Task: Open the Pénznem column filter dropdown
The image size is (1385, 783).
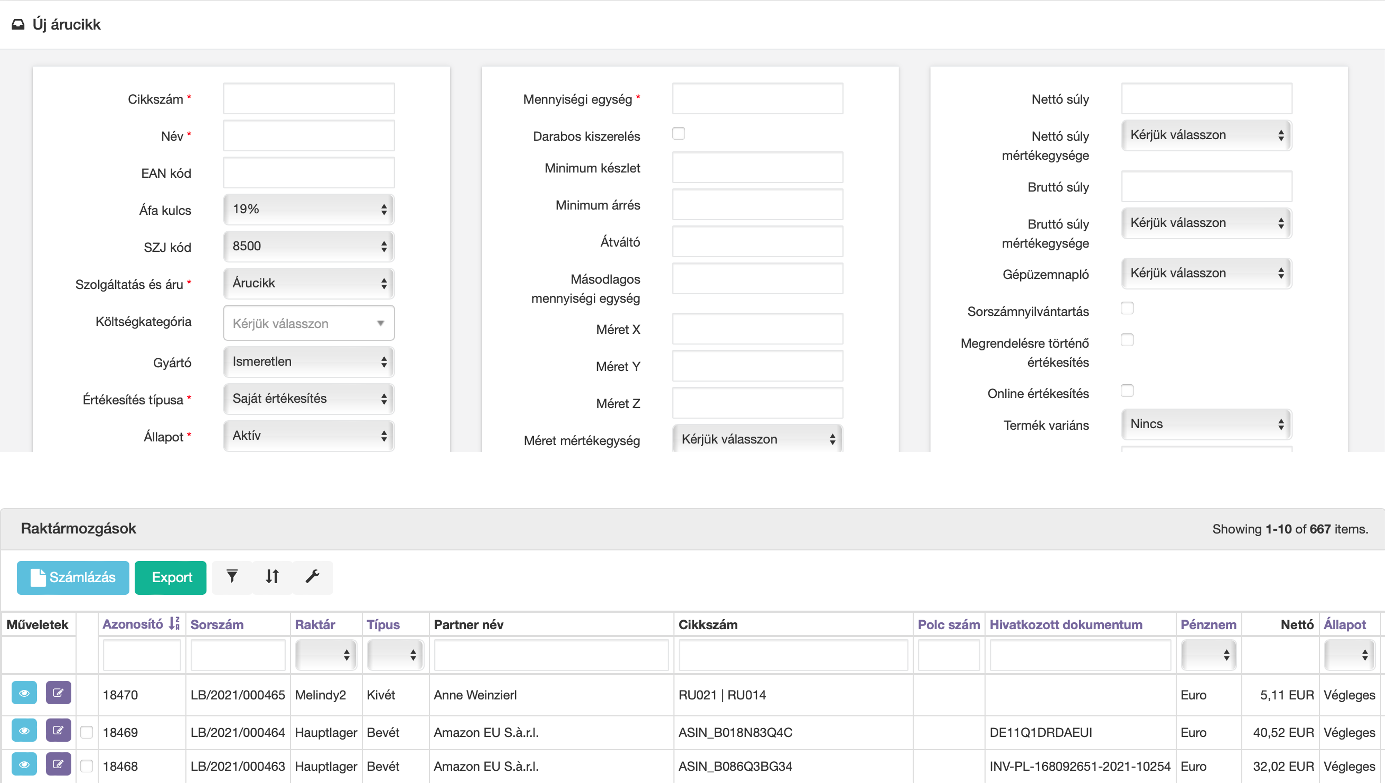Action: (1209, 655)
